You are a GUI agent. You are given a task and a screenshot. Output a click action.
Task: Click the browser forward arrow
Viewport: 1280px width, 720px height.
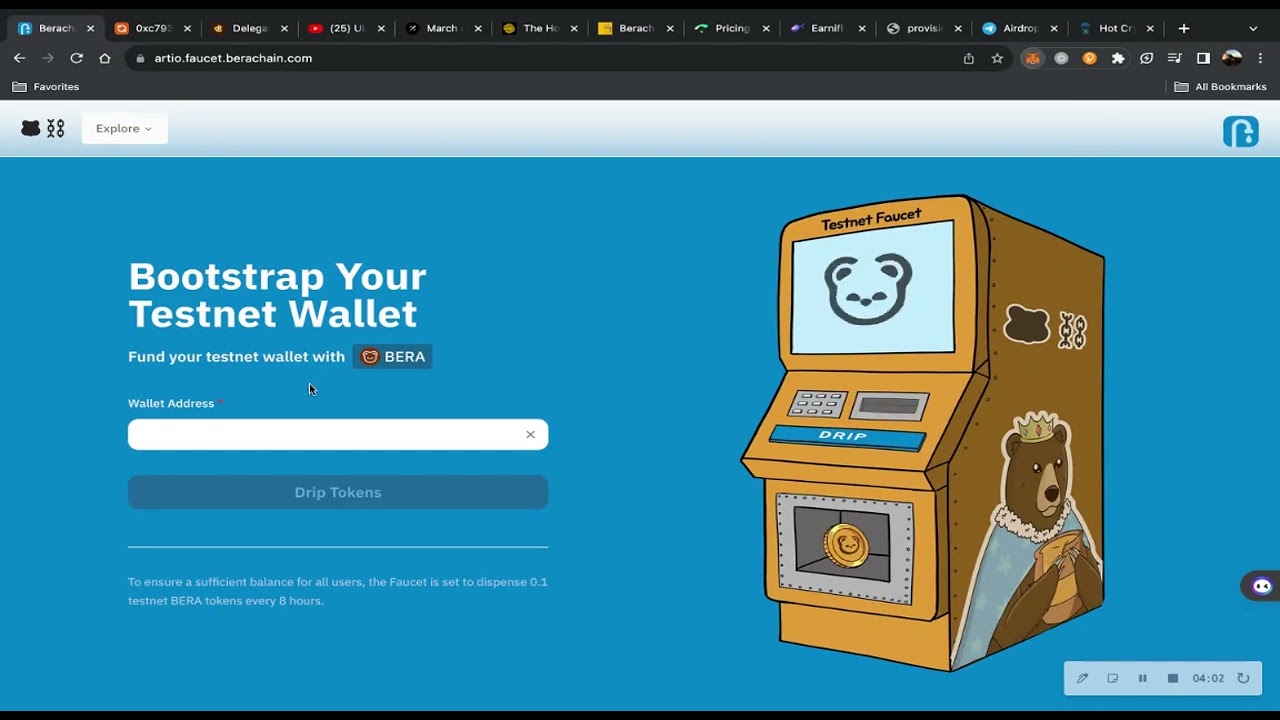point(47,58)
